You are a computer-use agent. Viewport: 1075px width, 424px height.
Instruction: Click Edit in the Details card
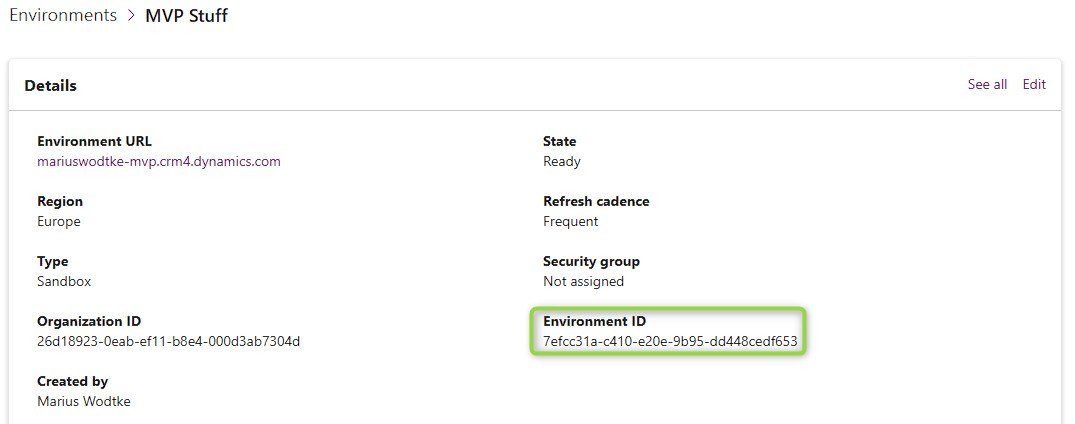(1033, 85)
